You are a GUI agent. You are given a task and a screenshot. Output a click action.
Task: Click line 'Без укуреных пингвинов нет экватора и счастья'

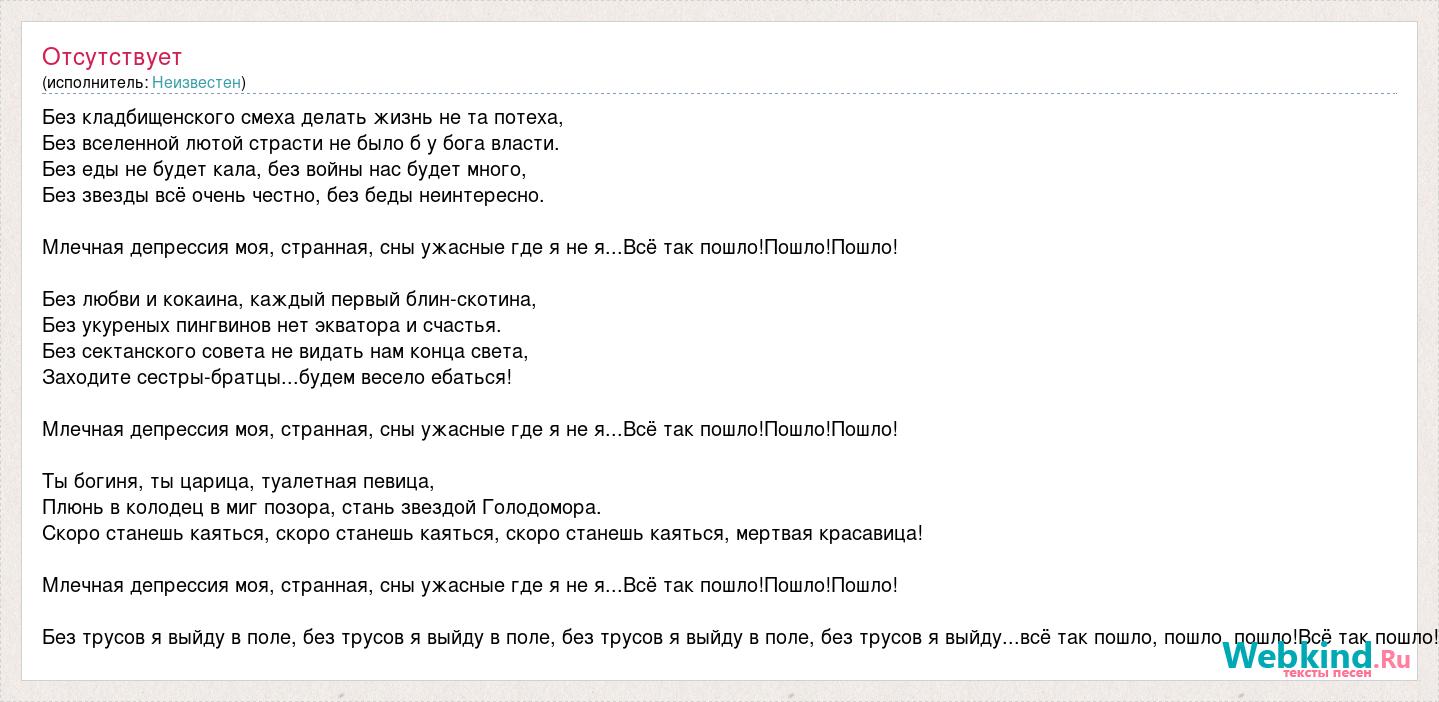tap(272, 325)
